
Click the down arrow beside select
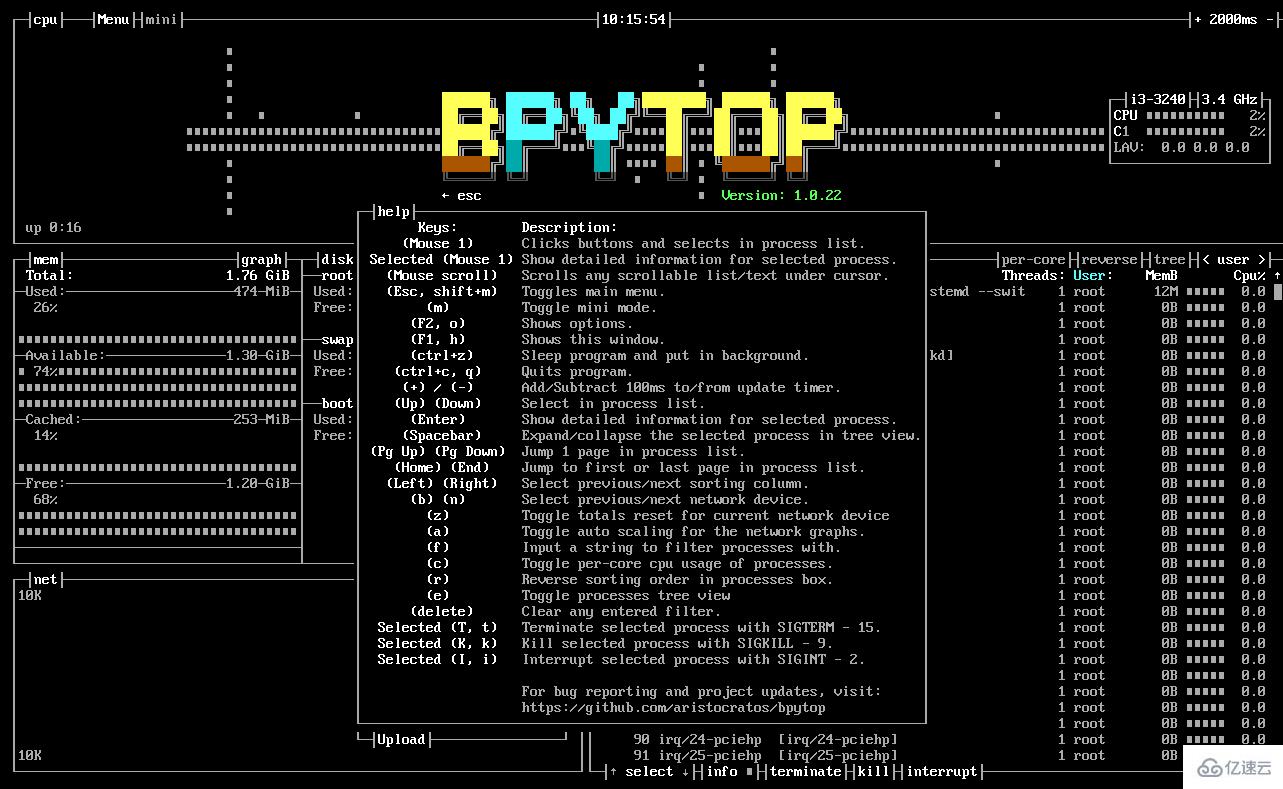point(685,771)
